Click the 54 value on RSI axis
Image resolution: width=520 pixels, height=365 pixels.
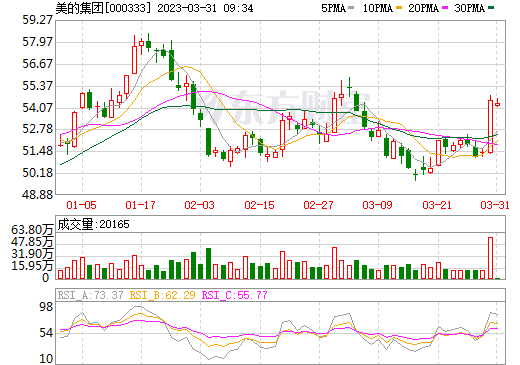46,333
